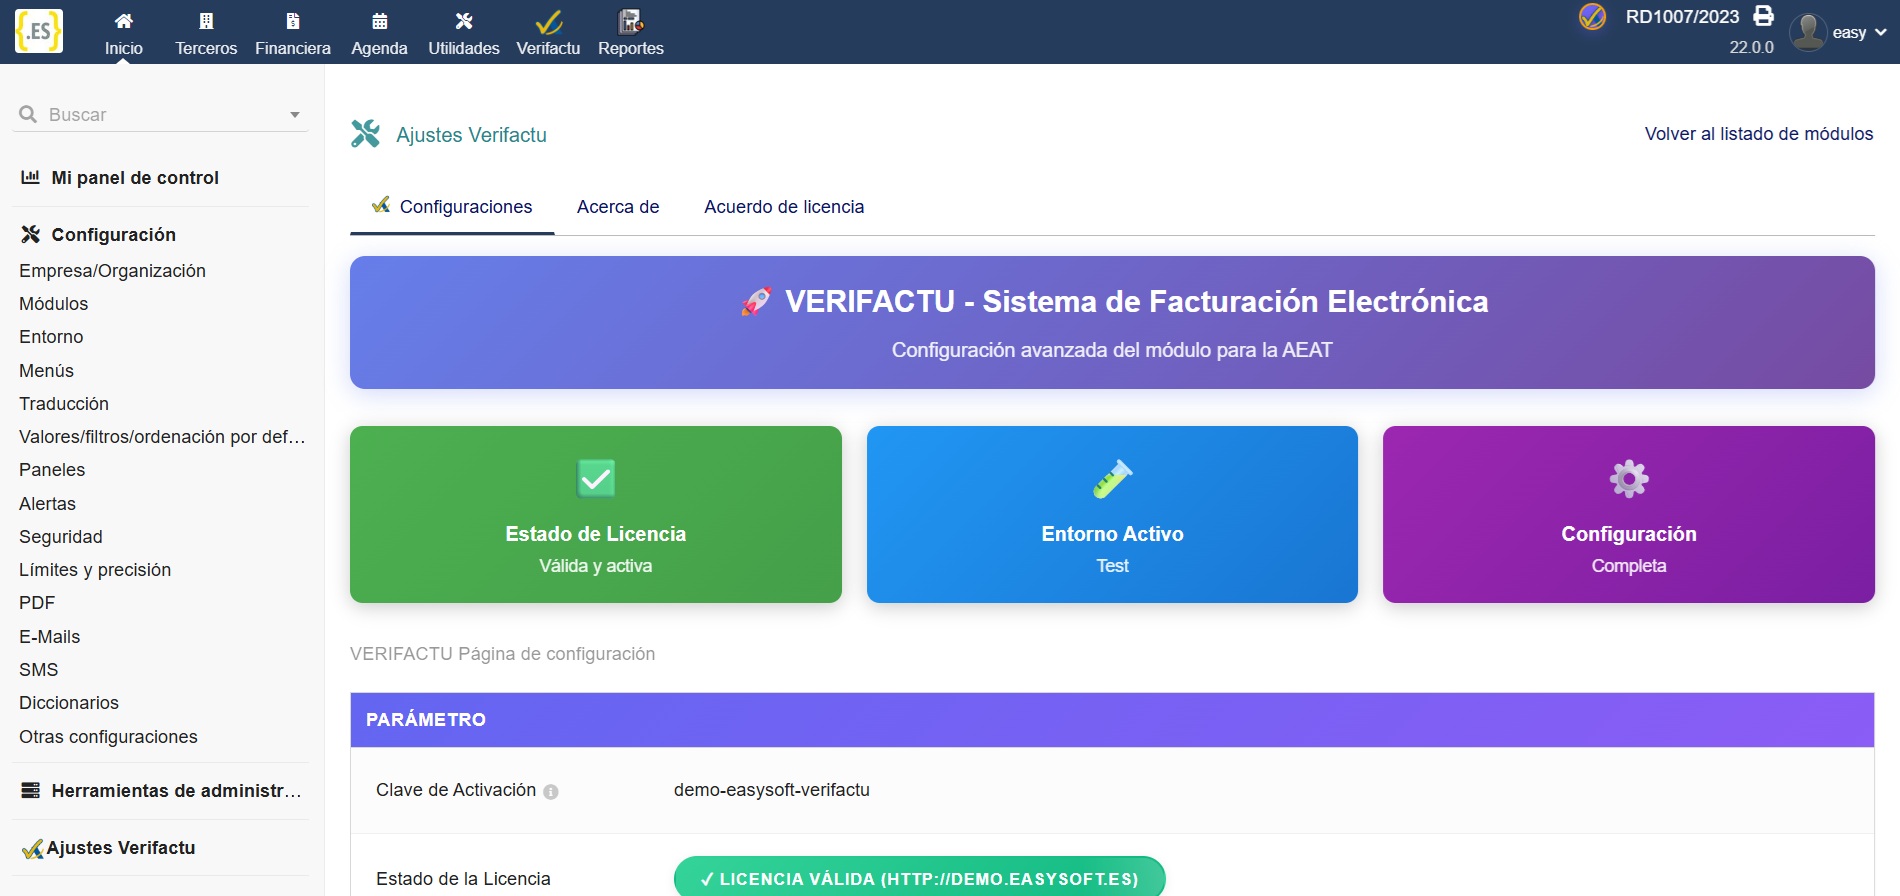The height and width of the screenshot is (896, 1900).
Task: Click the green checkbox icon on Estado de Licencia card
Action: 596,478
